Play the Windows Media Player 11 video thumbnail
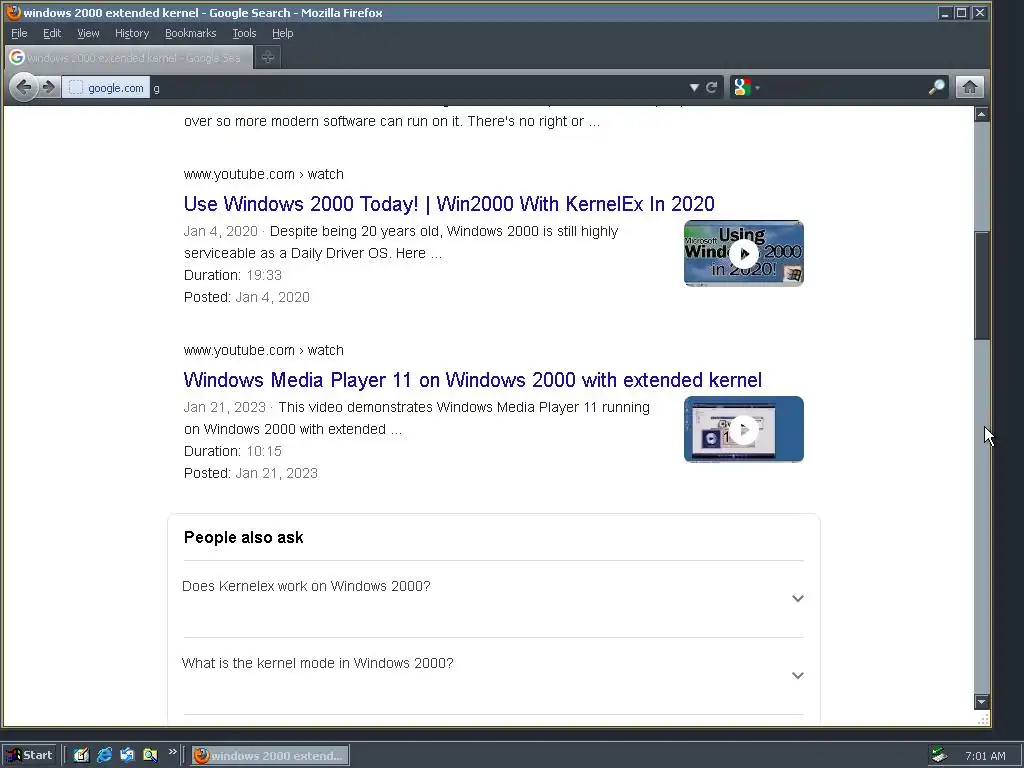 point(744,429)
